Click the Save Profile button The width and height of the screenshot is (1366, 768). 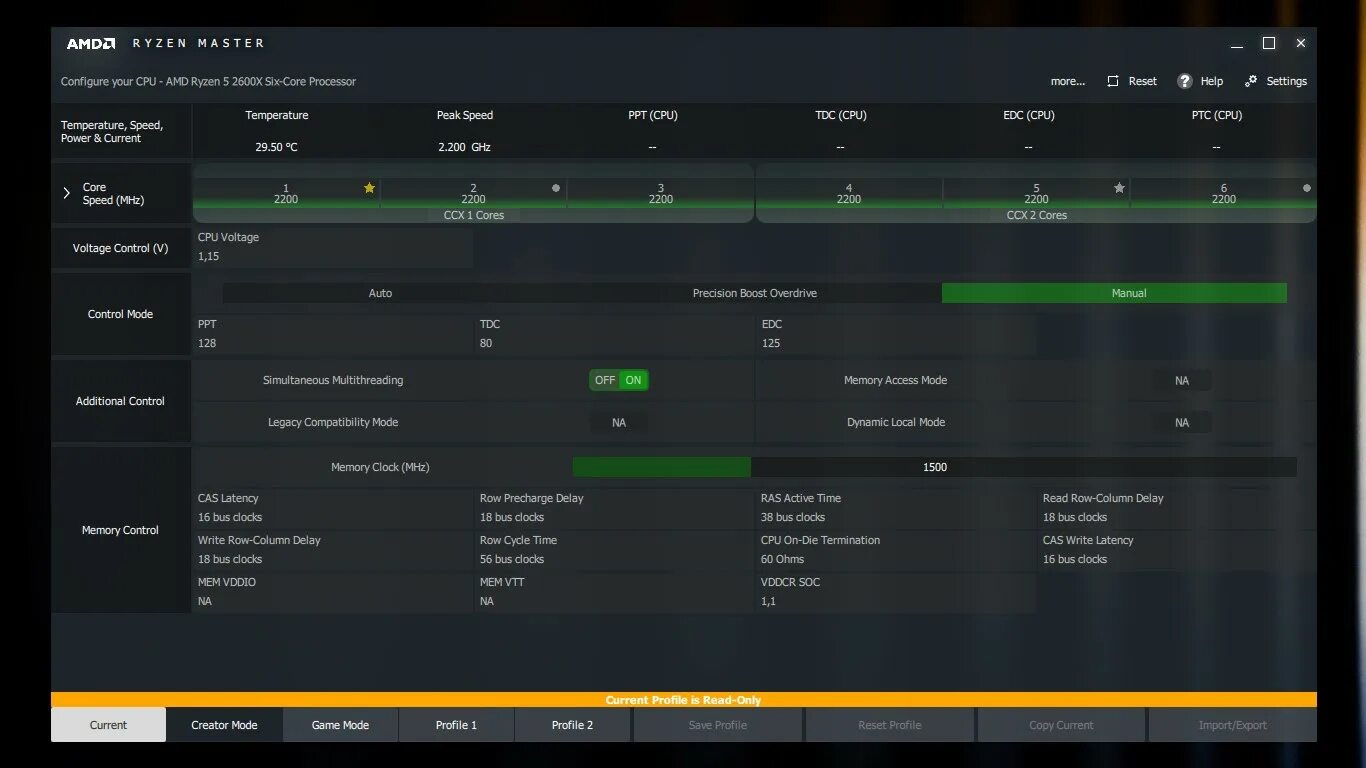[x=717, y=725]
